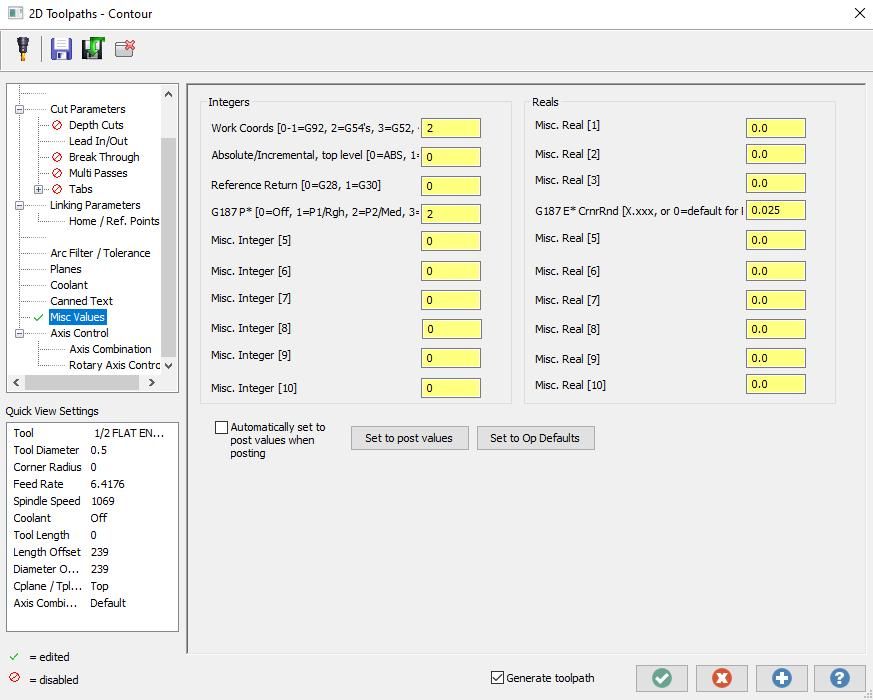
Task: Click the Misc. Real [1] field
Action: click(776, 128)
